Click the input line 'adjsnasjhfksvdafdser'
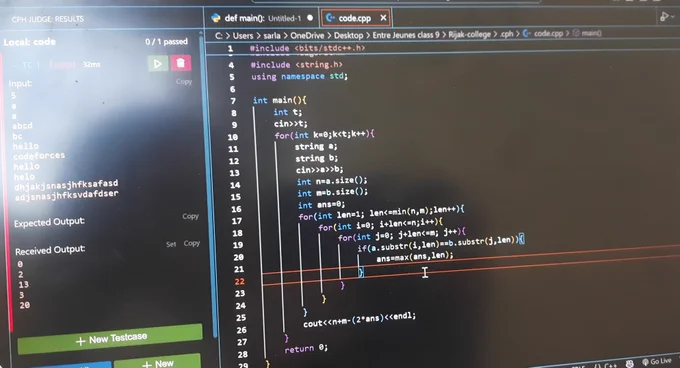 66,195
